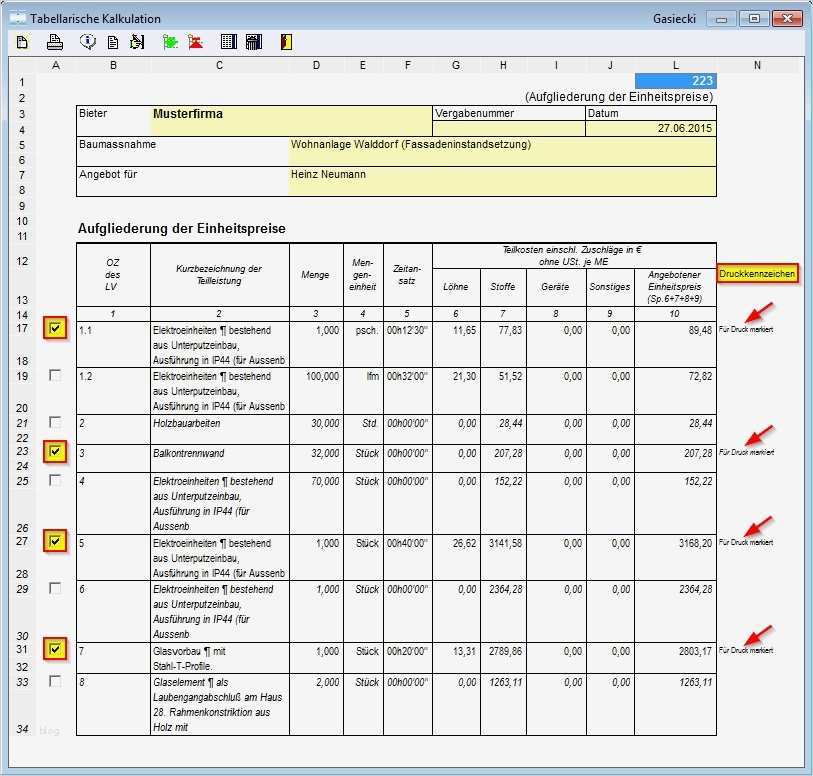This screenshot has width=813, height=776.
Task: Click the Musterfirma bidder field
Action: pyautogui.click(x=291, y=121)
